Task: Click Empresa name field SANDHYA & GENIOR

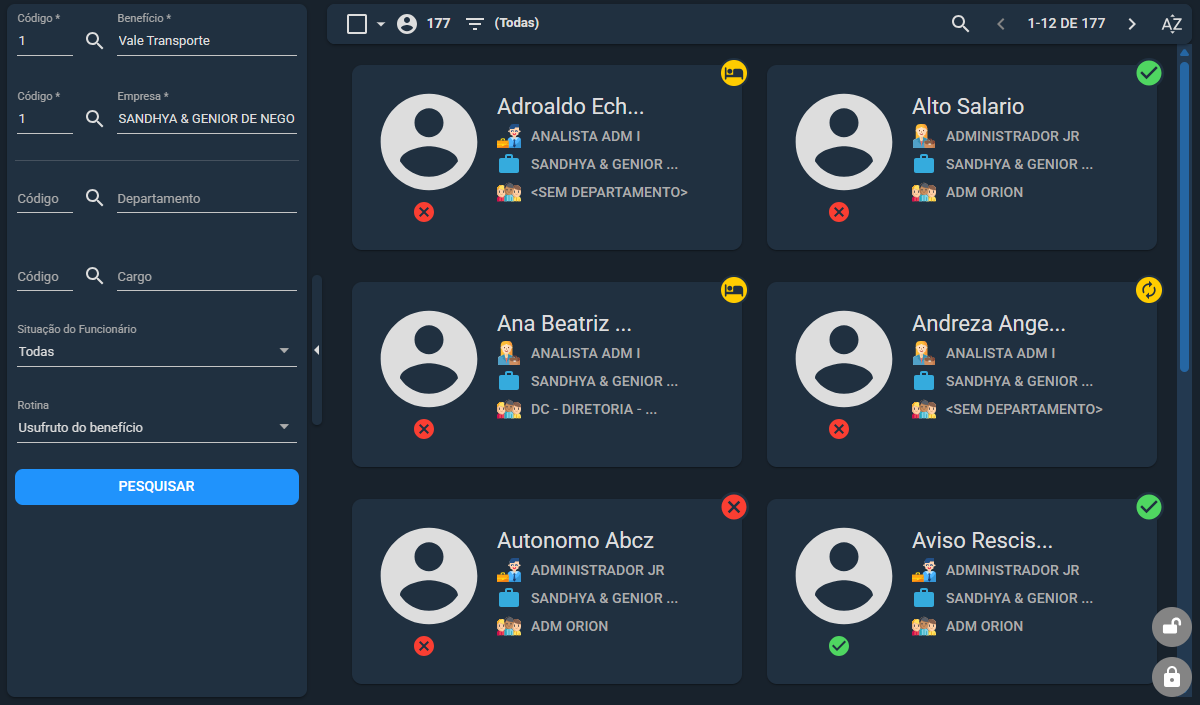Action: pos(207,119)
